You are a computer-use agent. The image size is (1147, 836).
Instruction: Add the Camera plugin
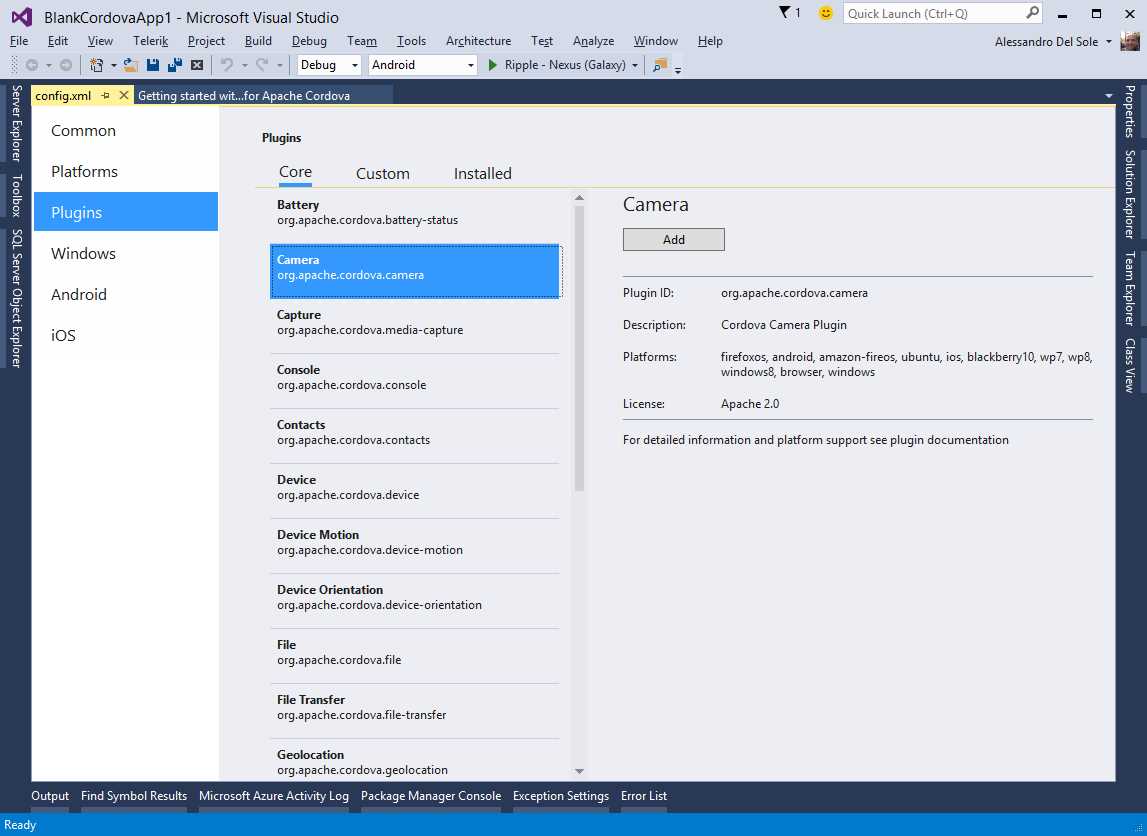[x=673, y=239]
